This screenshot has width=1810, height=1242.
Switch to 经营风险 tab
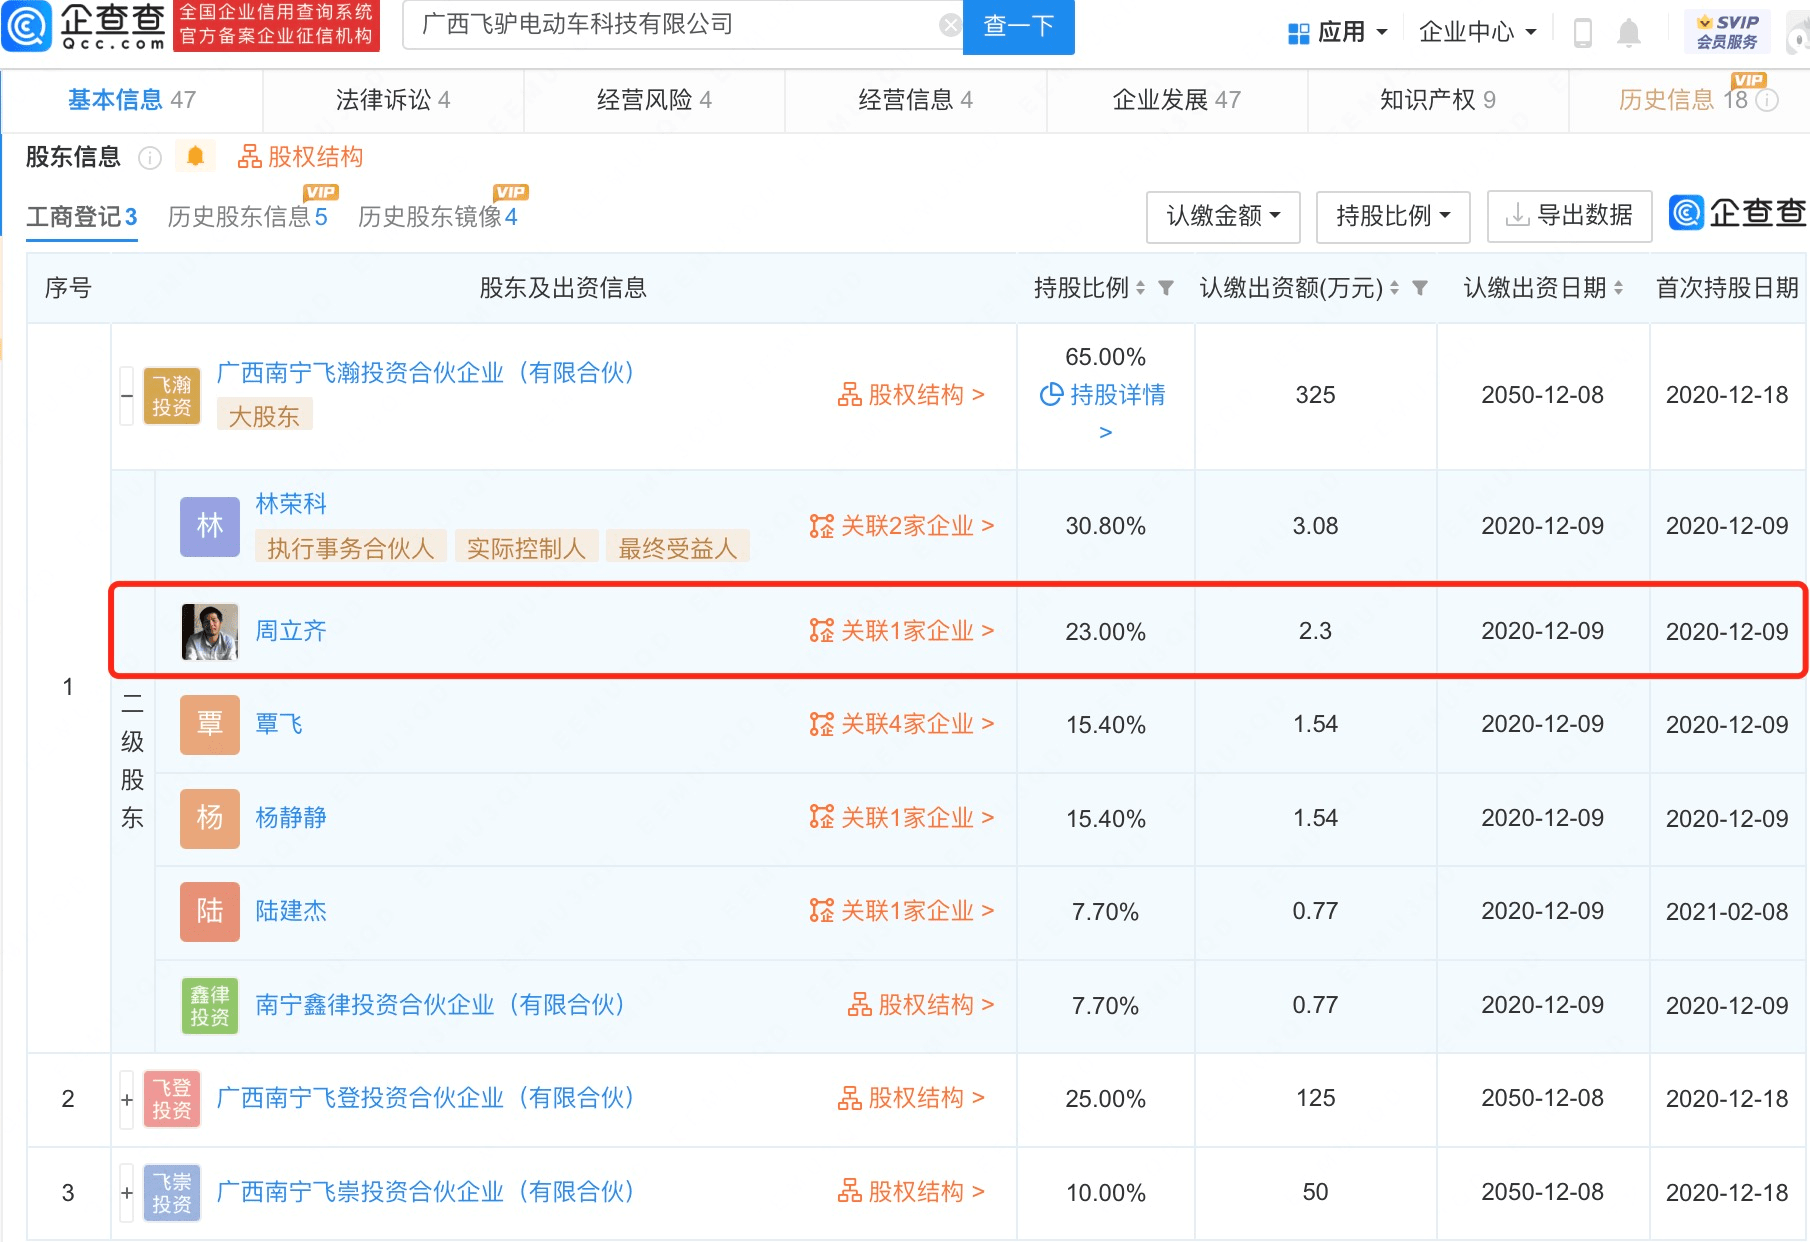click(654, 100)
